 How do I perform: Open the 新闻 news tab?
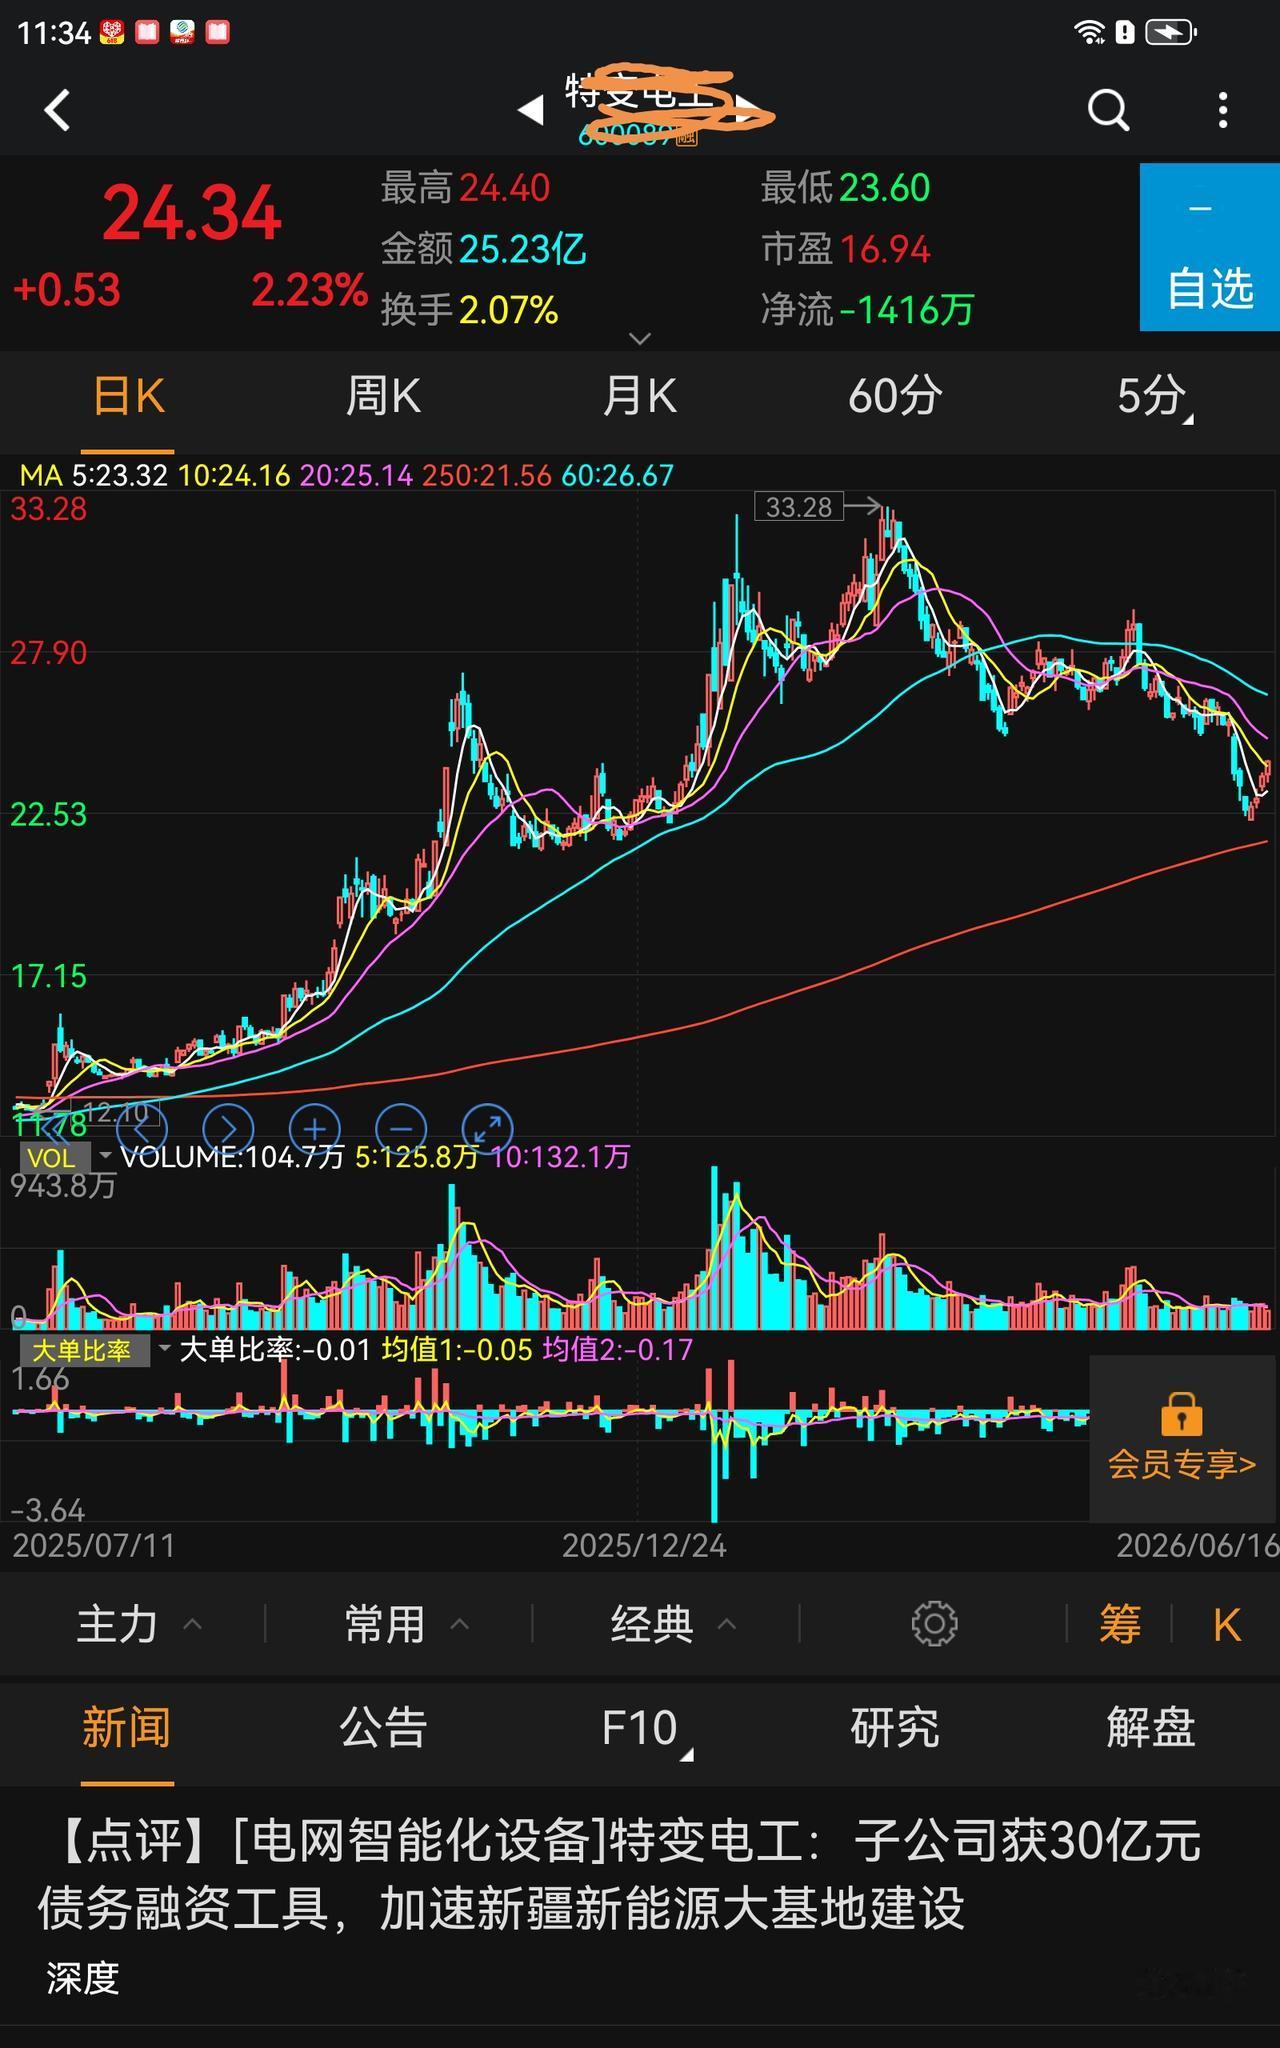tap(127, 1728)
